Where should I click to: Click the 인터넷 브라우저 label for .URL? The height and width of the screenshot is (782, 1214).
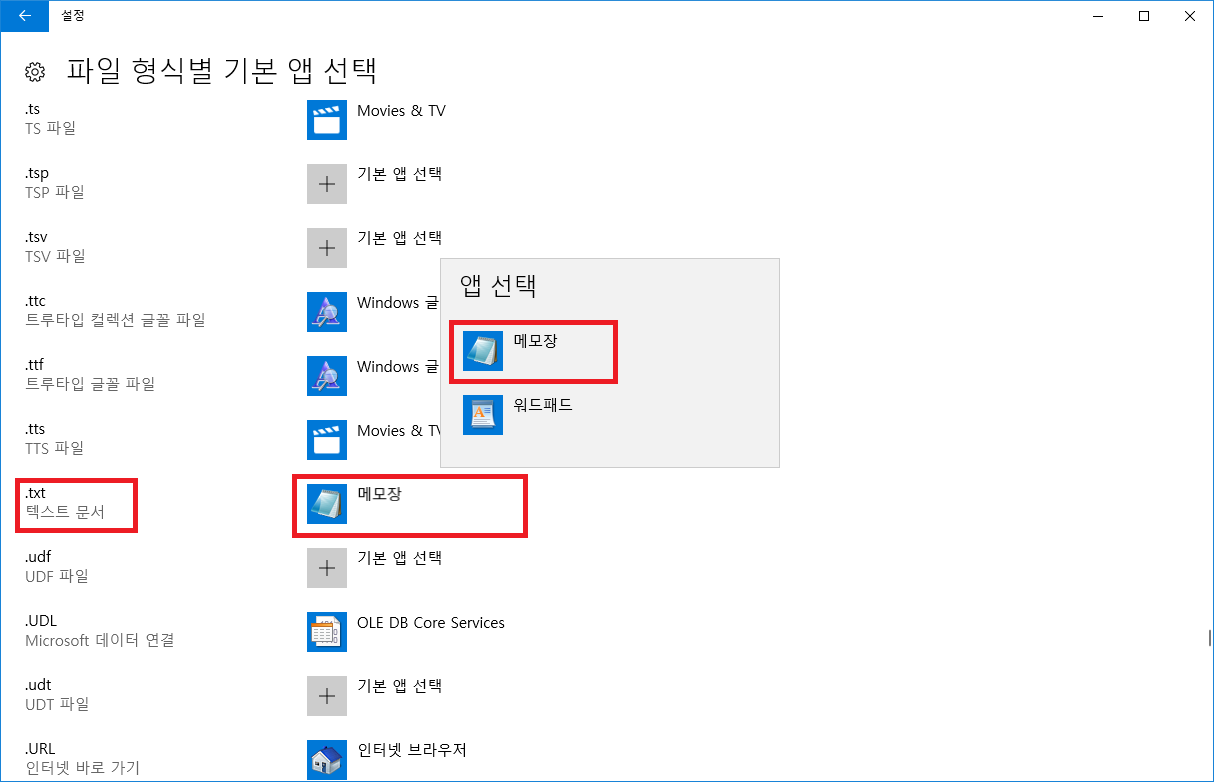click(412, 750)
